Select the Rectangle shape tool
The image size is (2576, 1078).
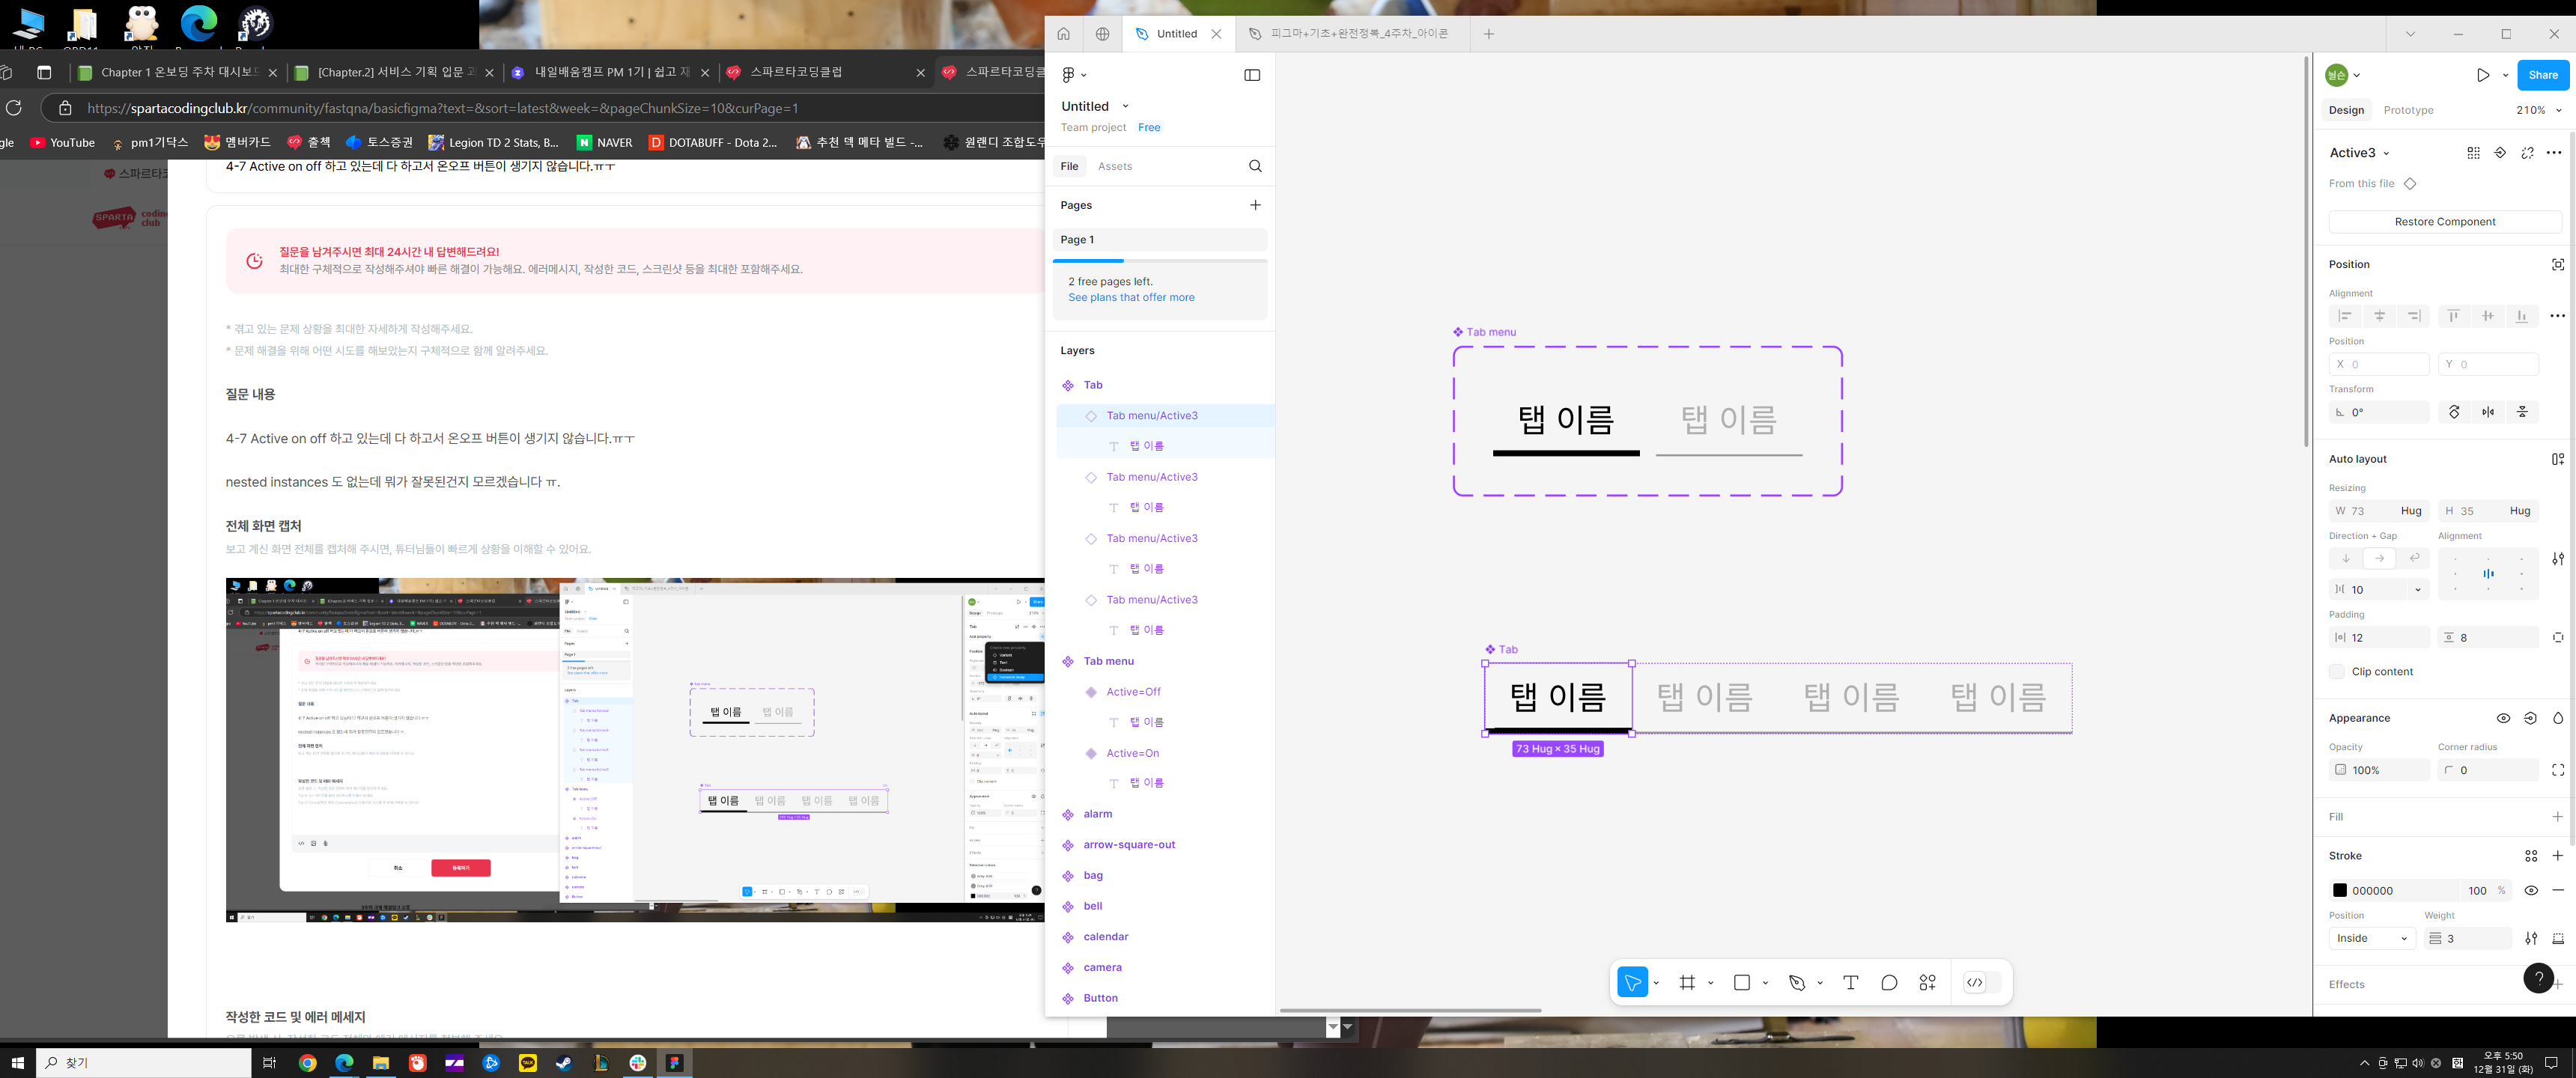[1742, 983]
